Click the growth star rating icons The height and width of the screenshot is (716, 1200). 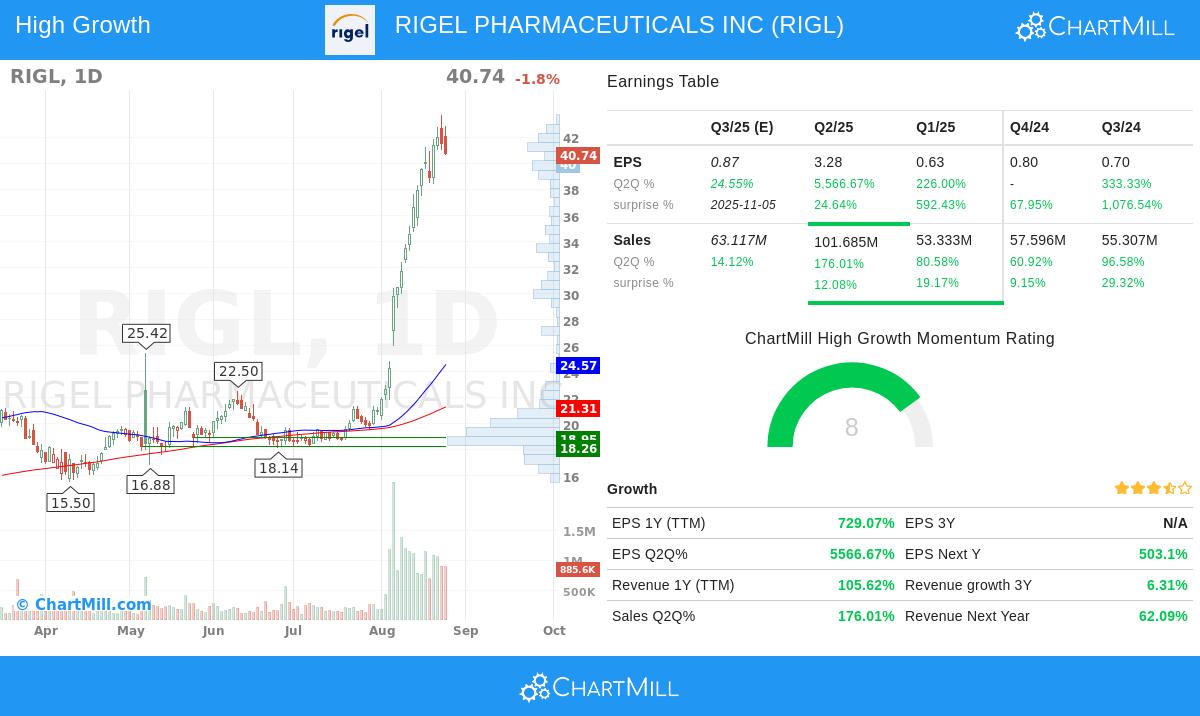(1153, 488)
